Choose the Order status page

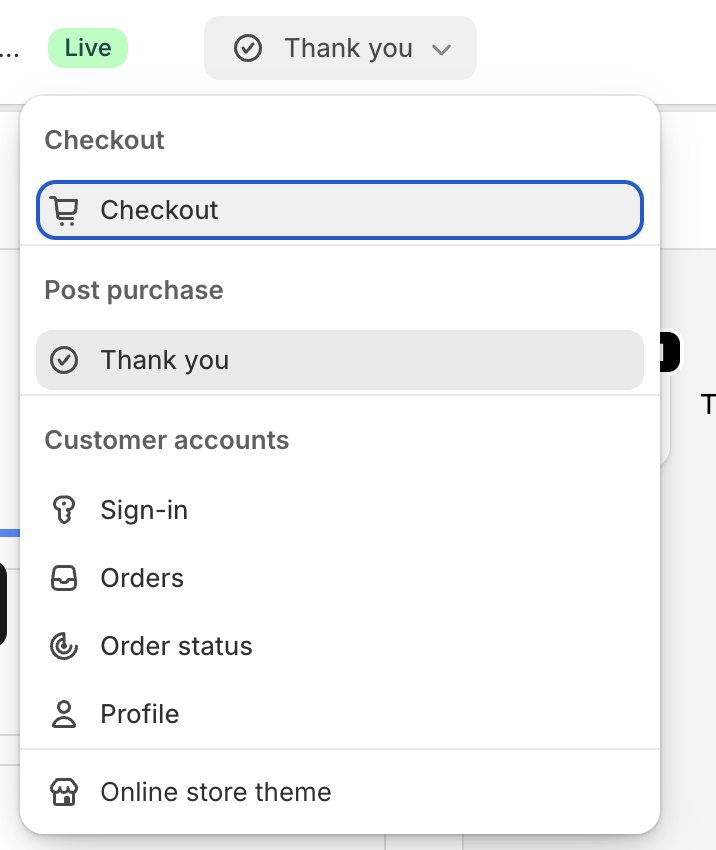pos(340,646)
